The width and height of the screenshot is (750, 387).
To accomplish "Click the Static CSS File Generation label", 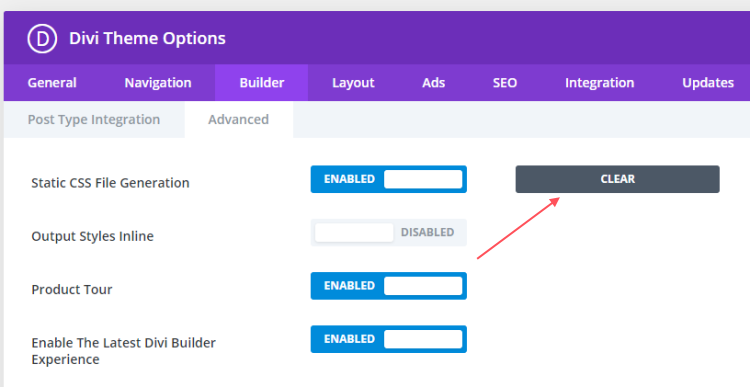I will [x=110, y=183].
